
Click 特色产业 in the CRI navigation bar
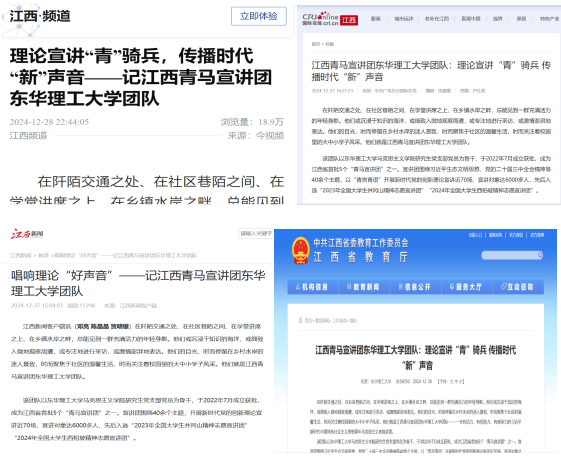coord(549,19)
